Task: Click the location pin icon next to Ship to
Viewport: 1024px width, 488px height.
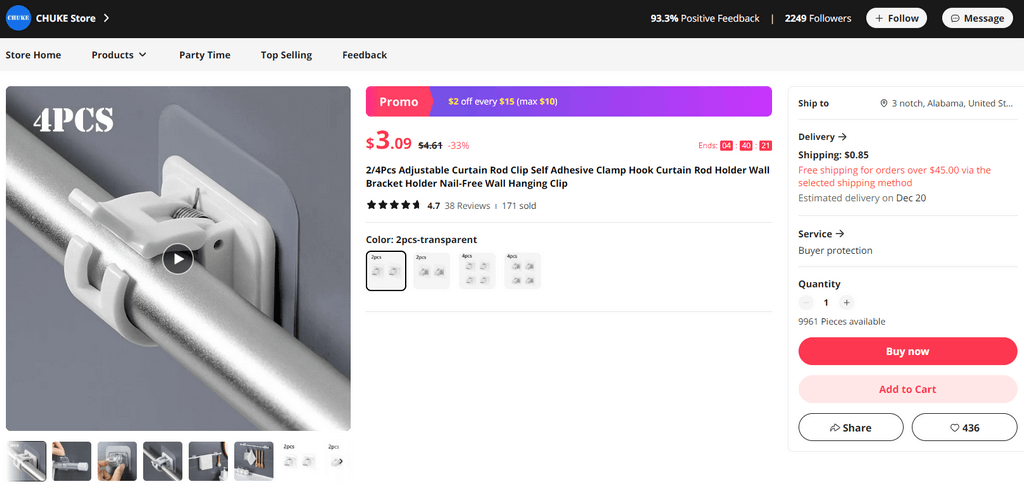Action: 884,103
